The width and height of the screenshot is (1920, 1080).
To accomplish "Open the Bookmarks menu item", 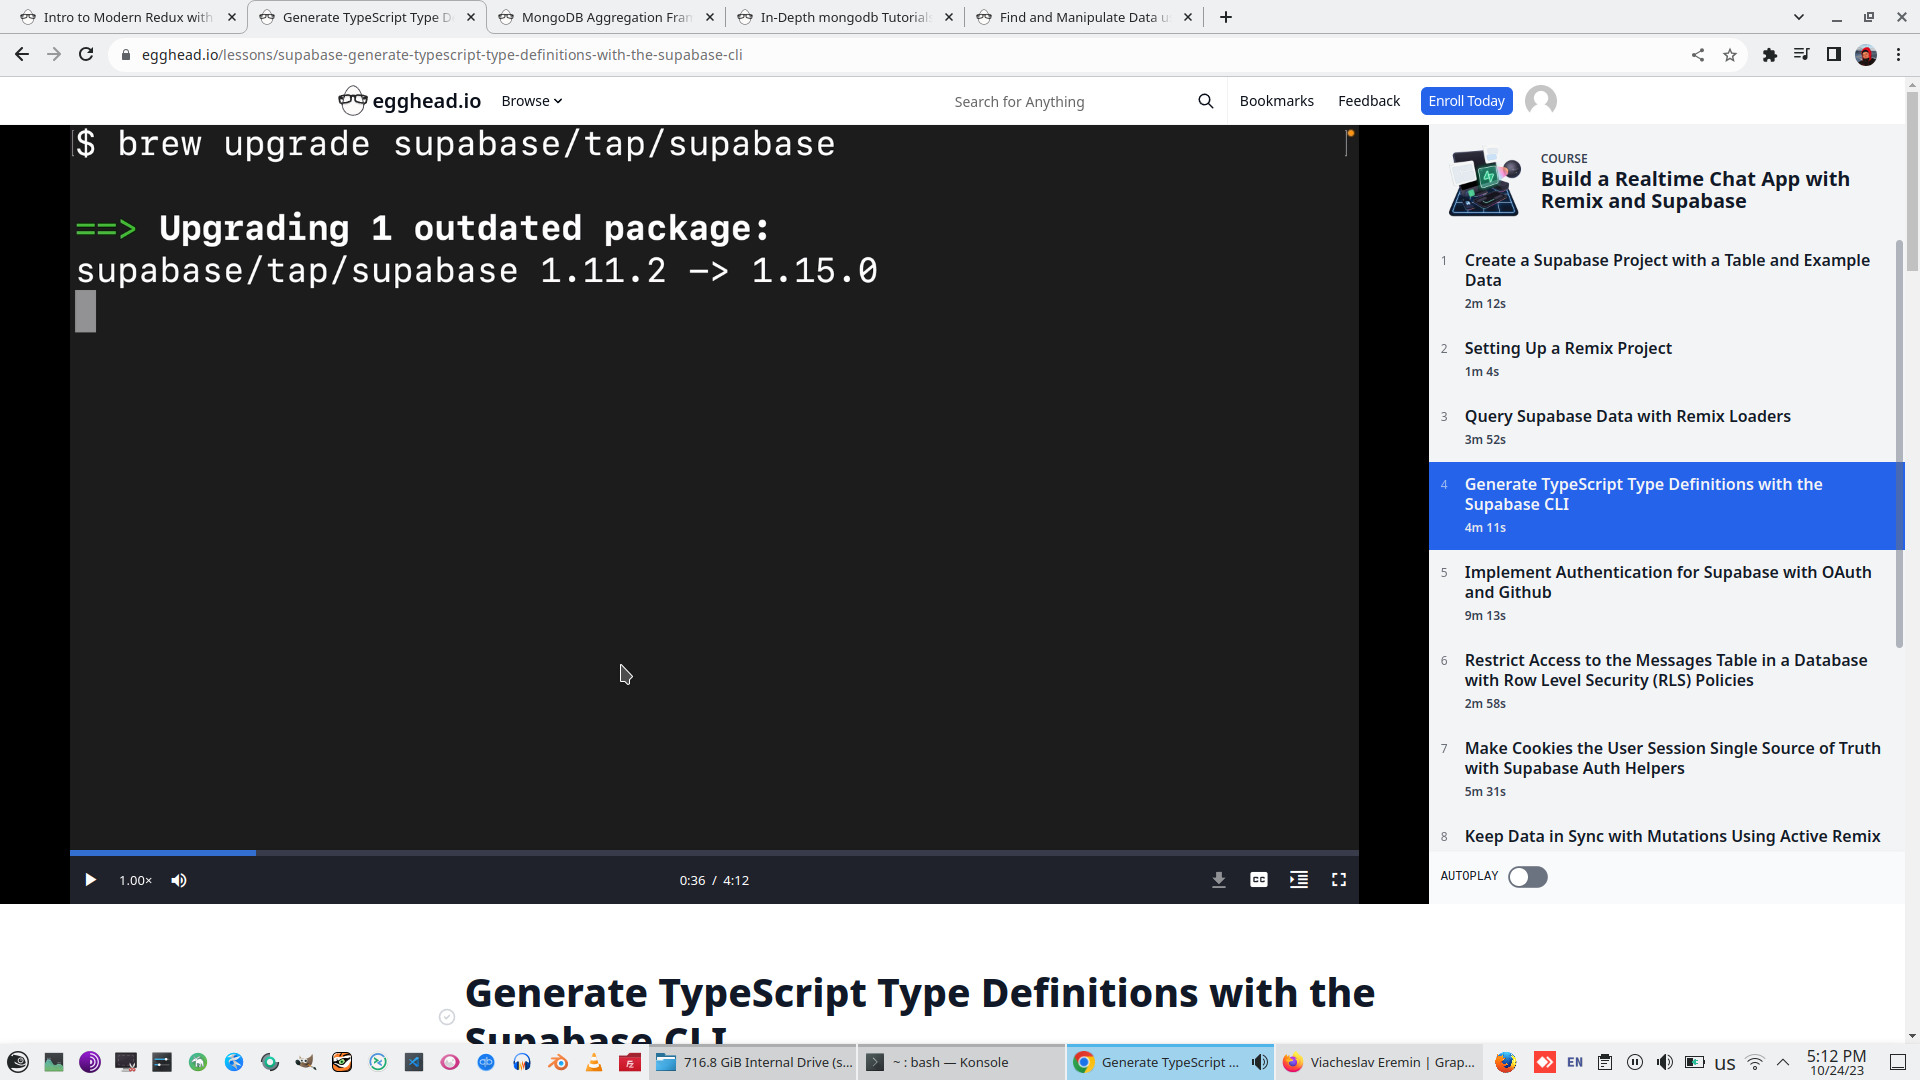I will 1276,101.
